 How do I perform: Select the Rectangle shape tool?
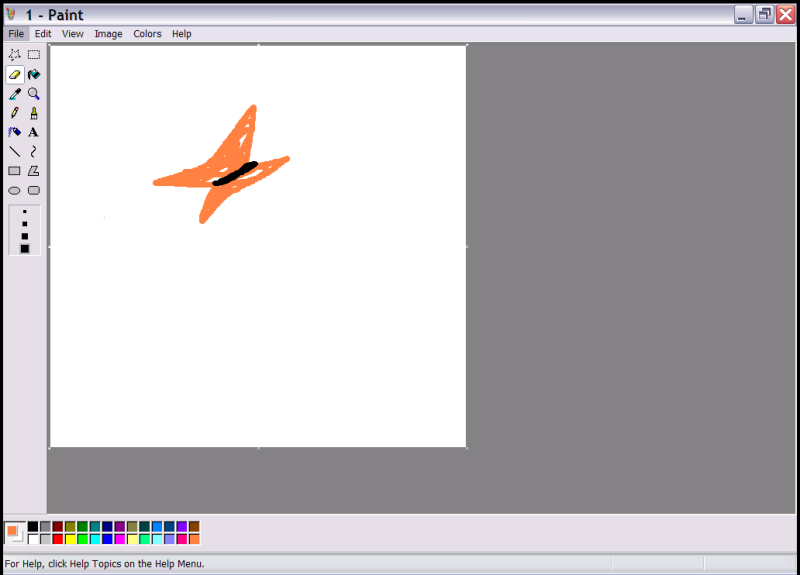click(x=15, y=171)
